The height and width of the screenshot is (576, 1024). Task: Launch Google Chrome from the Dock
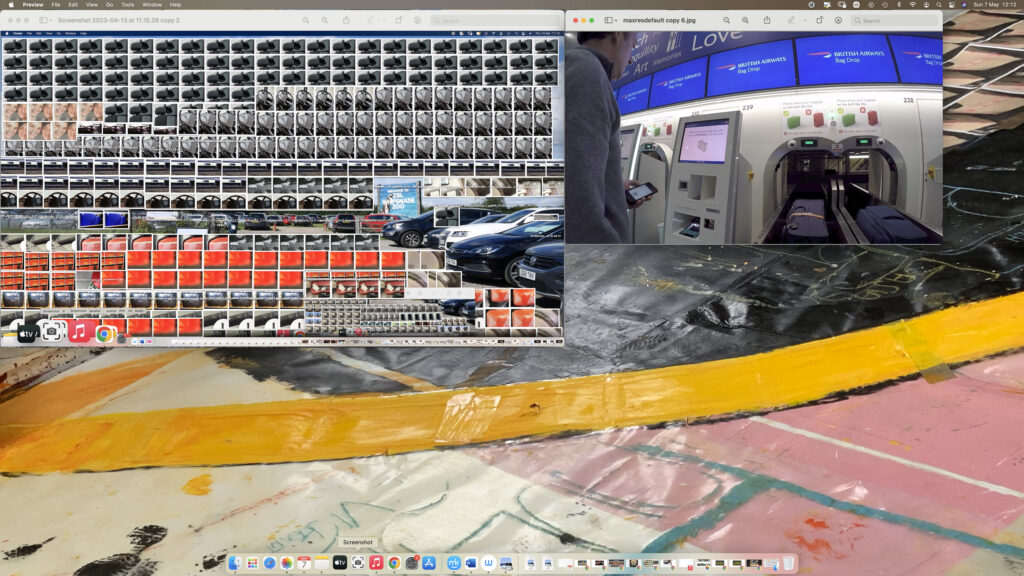pos(394,563)
